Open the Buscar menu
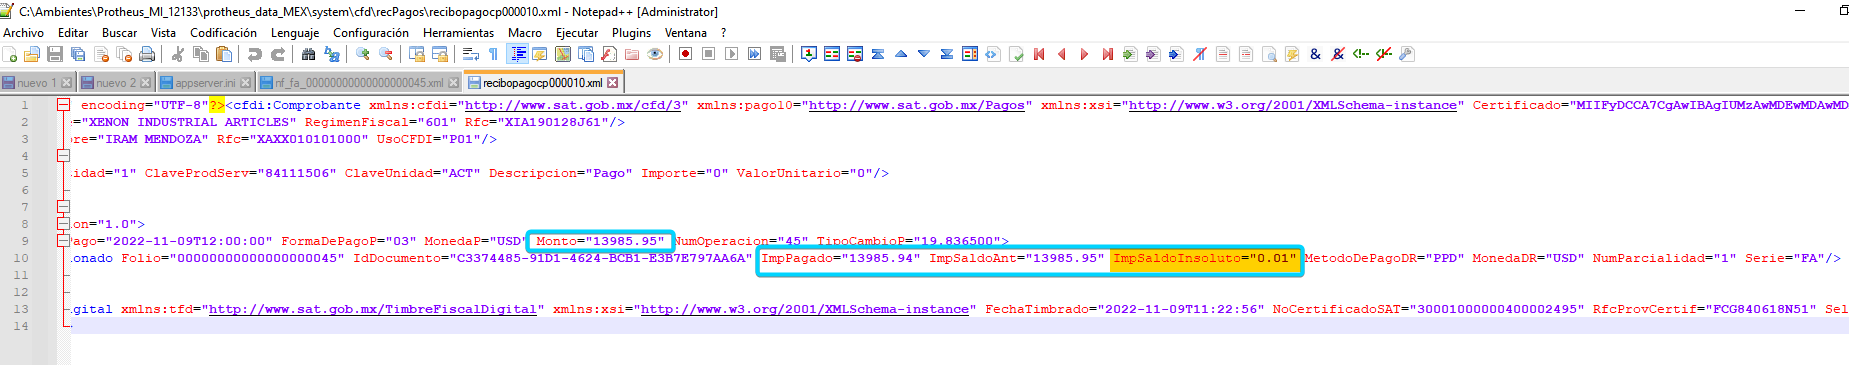Screen dimensions: 1849x365 coord(119,33)
